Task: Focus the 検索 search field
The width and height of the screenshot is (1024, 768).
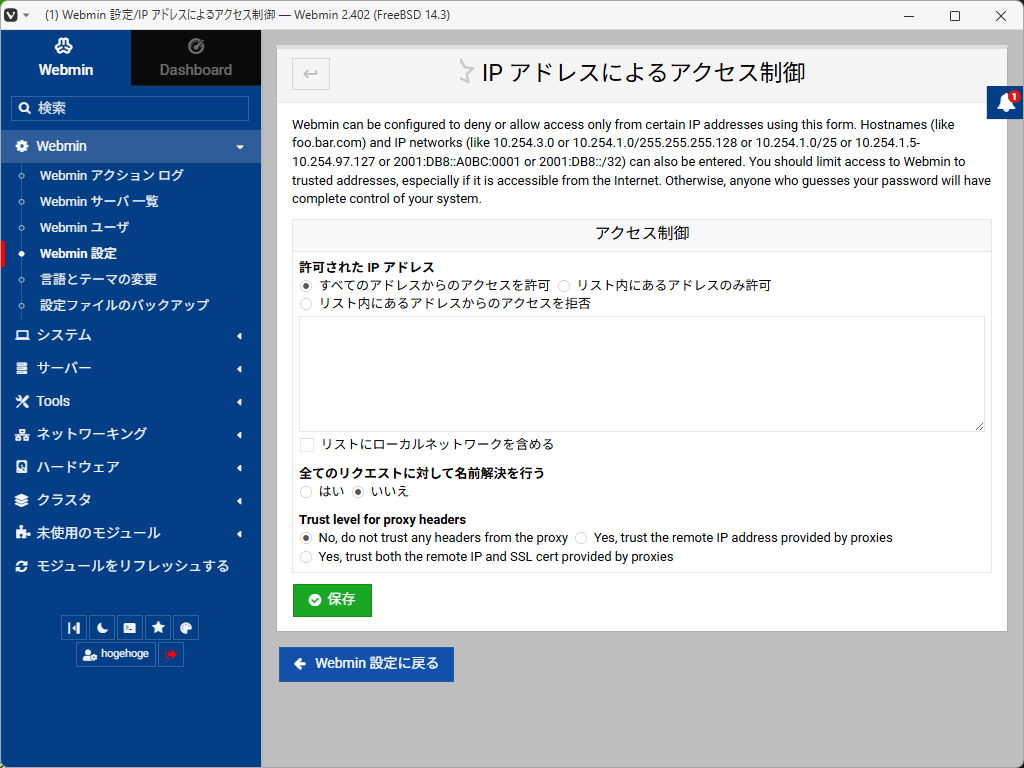Action: [130, 108]
